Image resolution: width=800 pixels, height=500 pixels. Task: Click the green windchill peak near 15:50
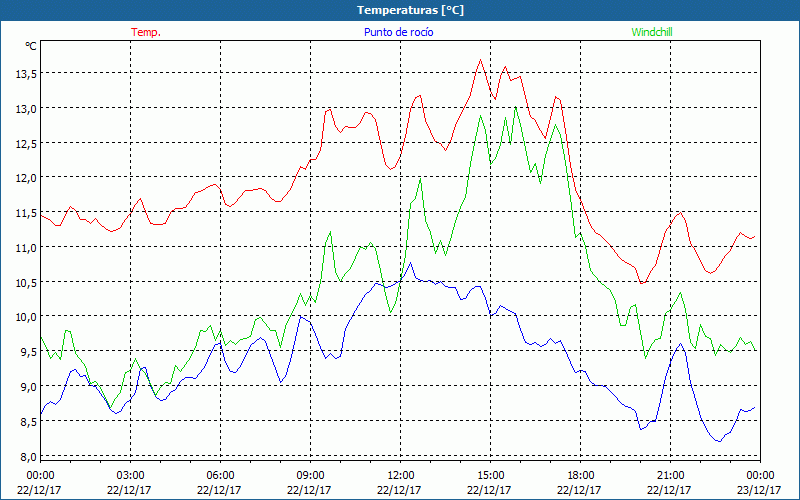click(516, 107)
